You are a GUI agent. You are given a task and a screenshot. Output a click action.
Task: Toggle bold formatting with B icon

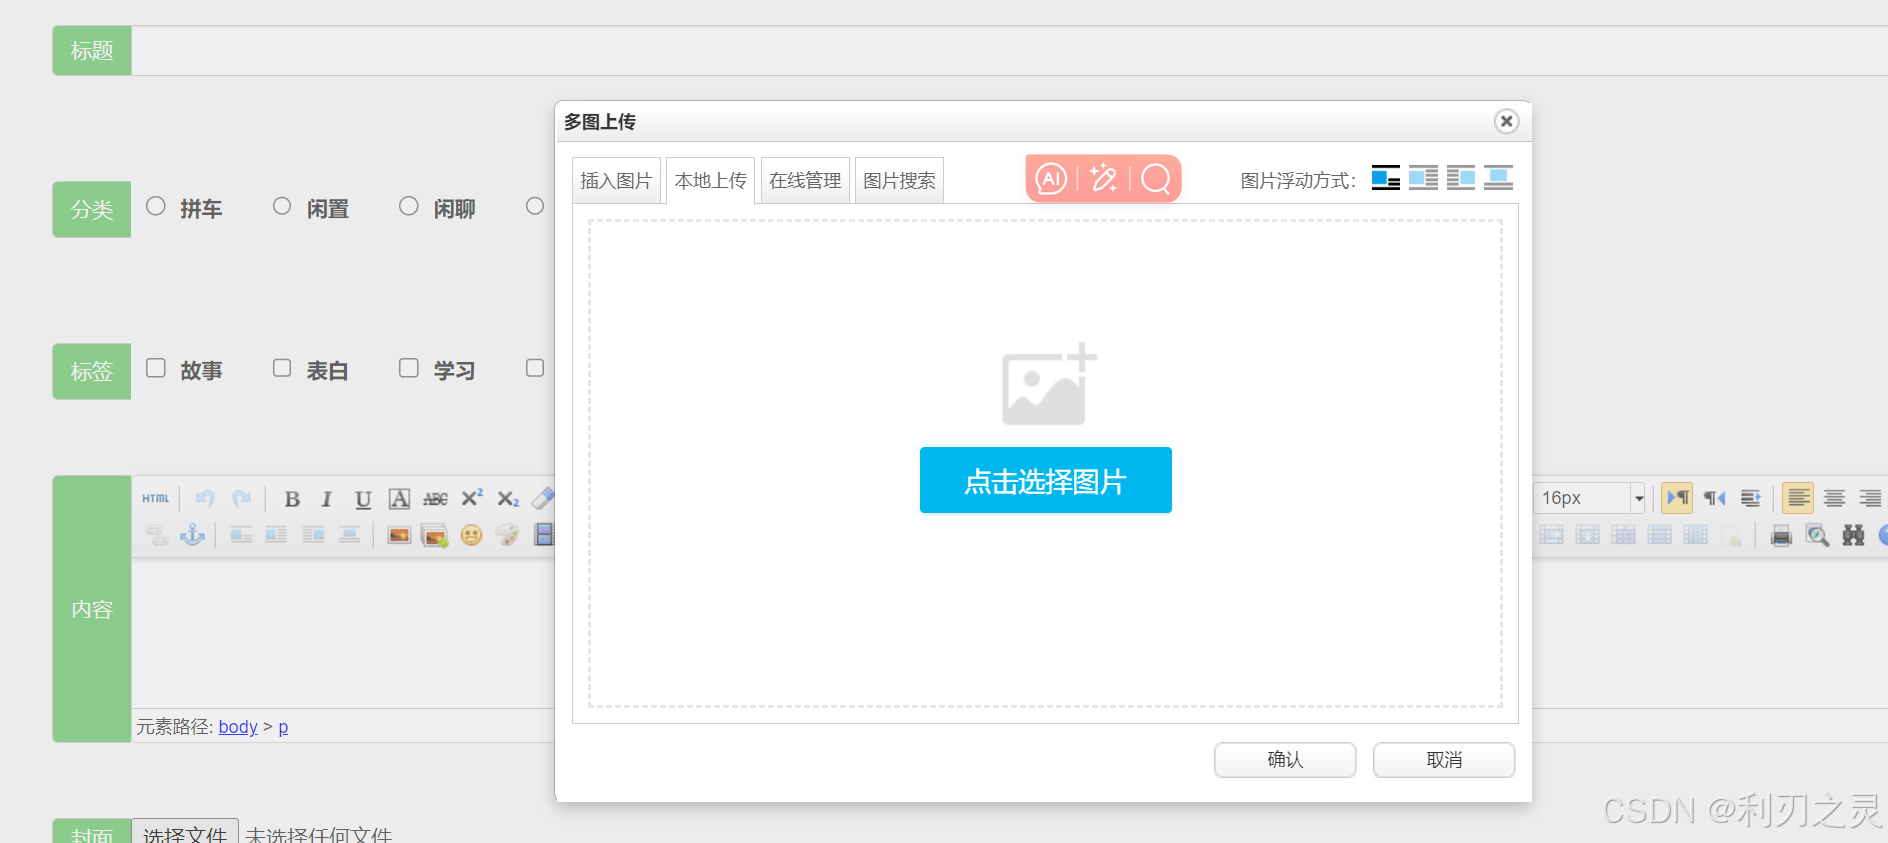click(x=292, y=499)
